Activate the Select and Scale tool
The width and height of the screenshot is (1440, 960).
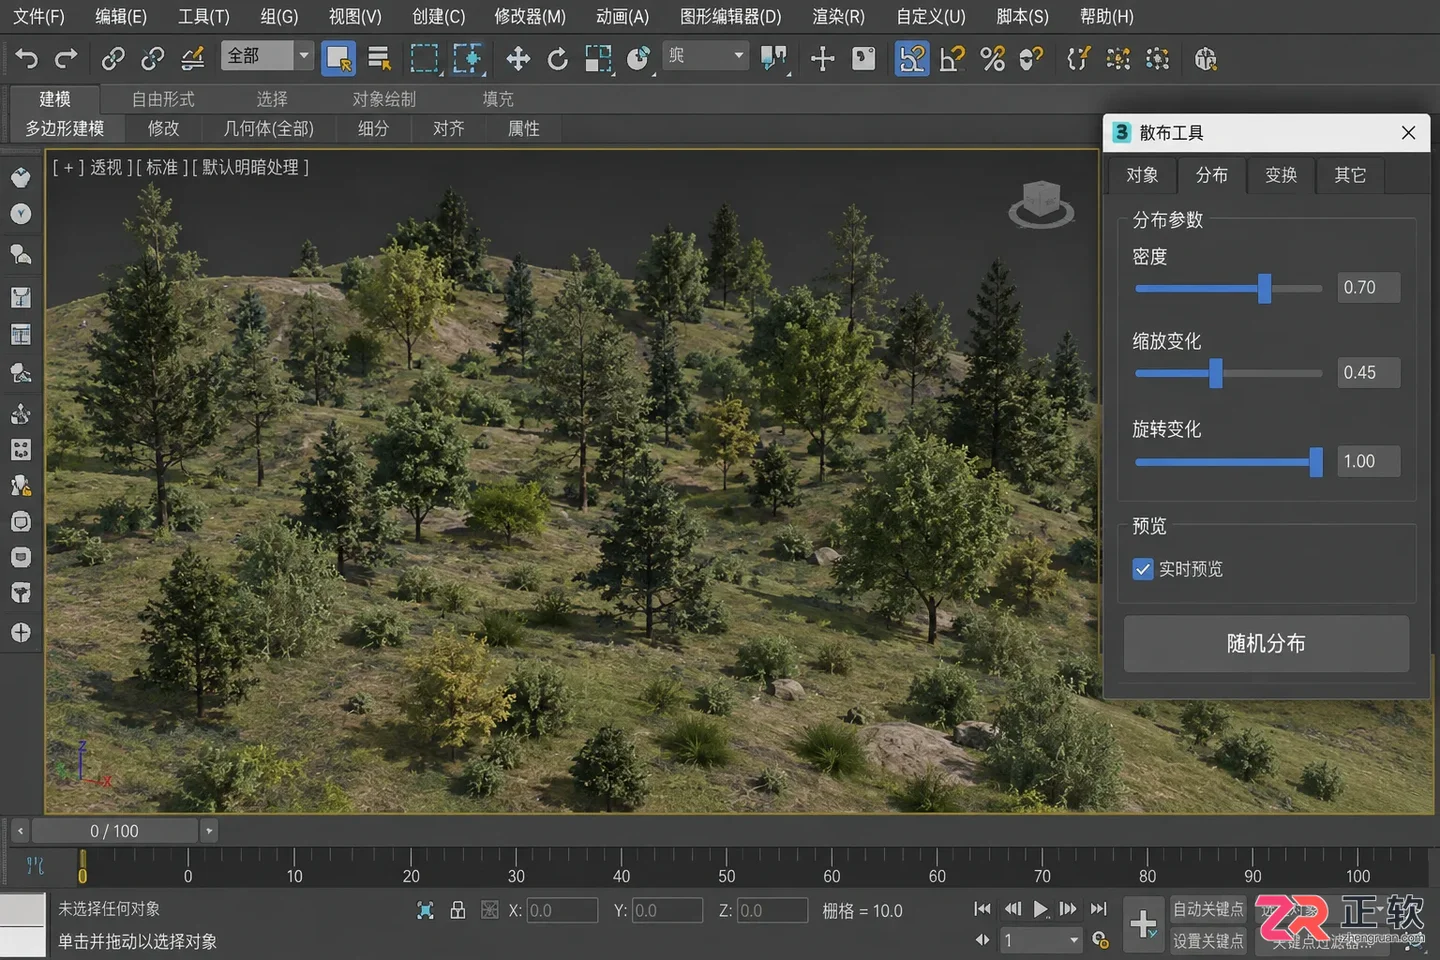[599, 59]
